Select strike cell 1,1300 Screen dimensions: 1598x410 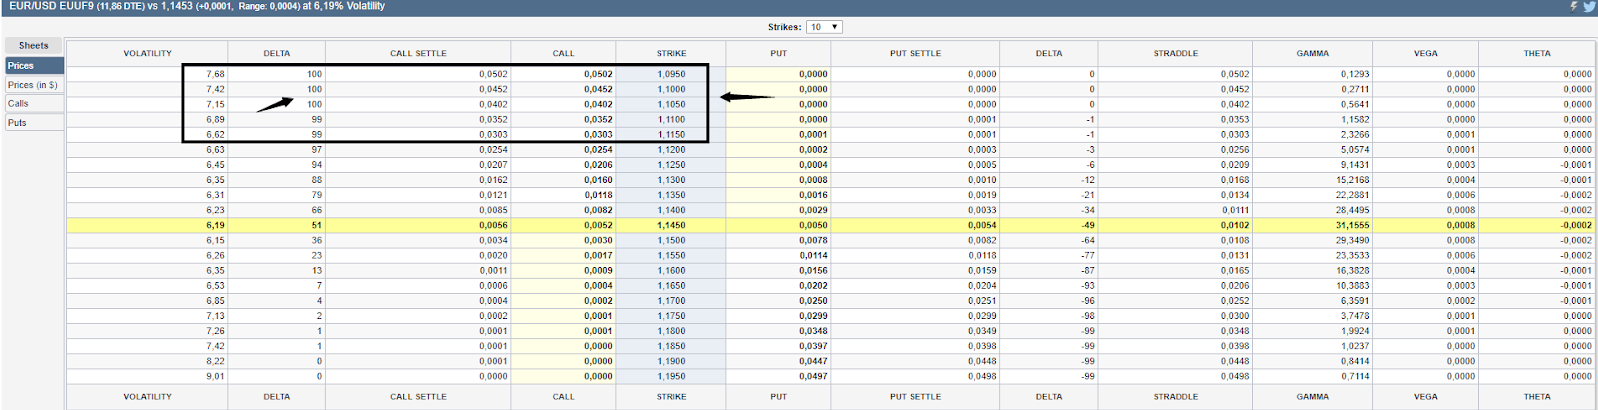pos(671,180)
